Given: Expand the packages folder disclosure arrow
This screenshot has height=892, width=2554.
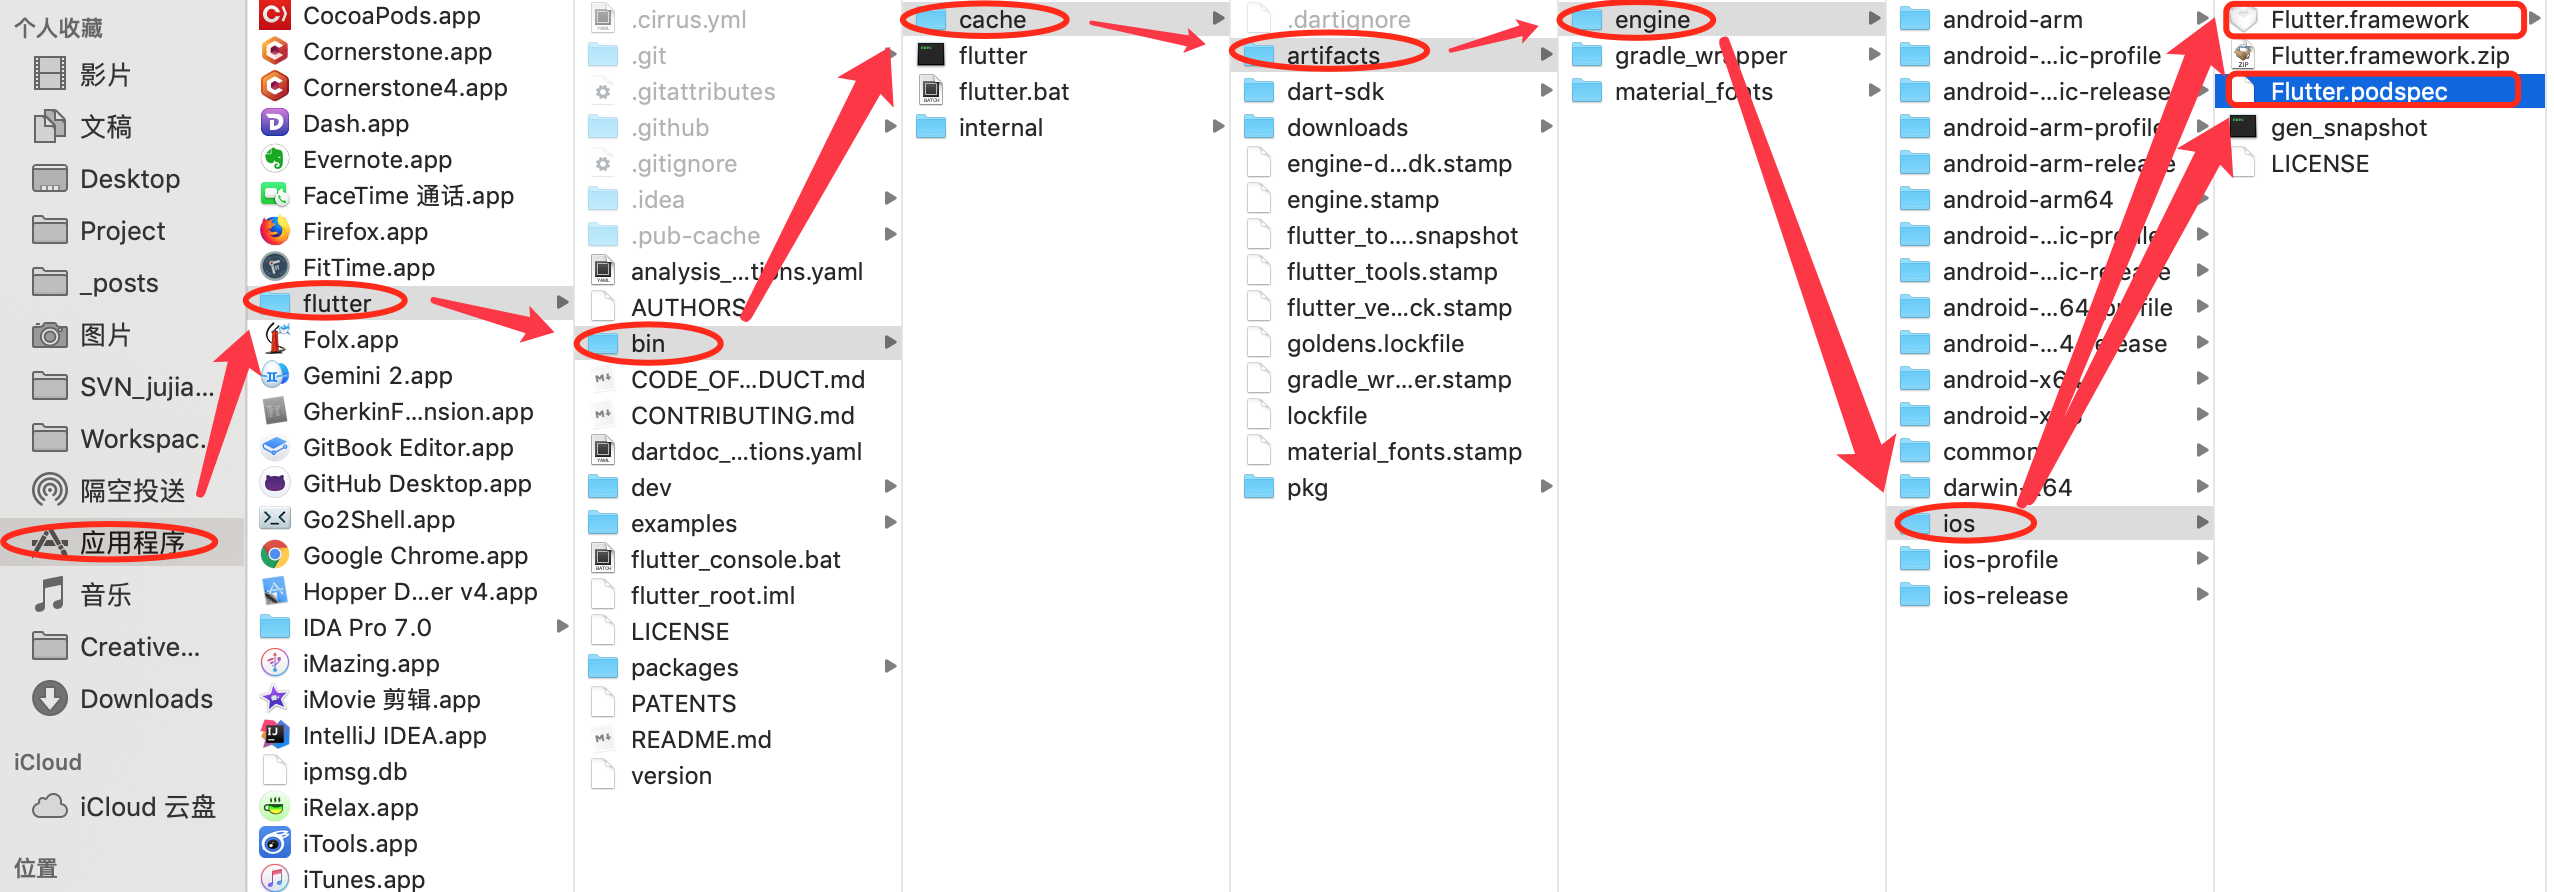Looking at the screenshot, I should 890,666.
